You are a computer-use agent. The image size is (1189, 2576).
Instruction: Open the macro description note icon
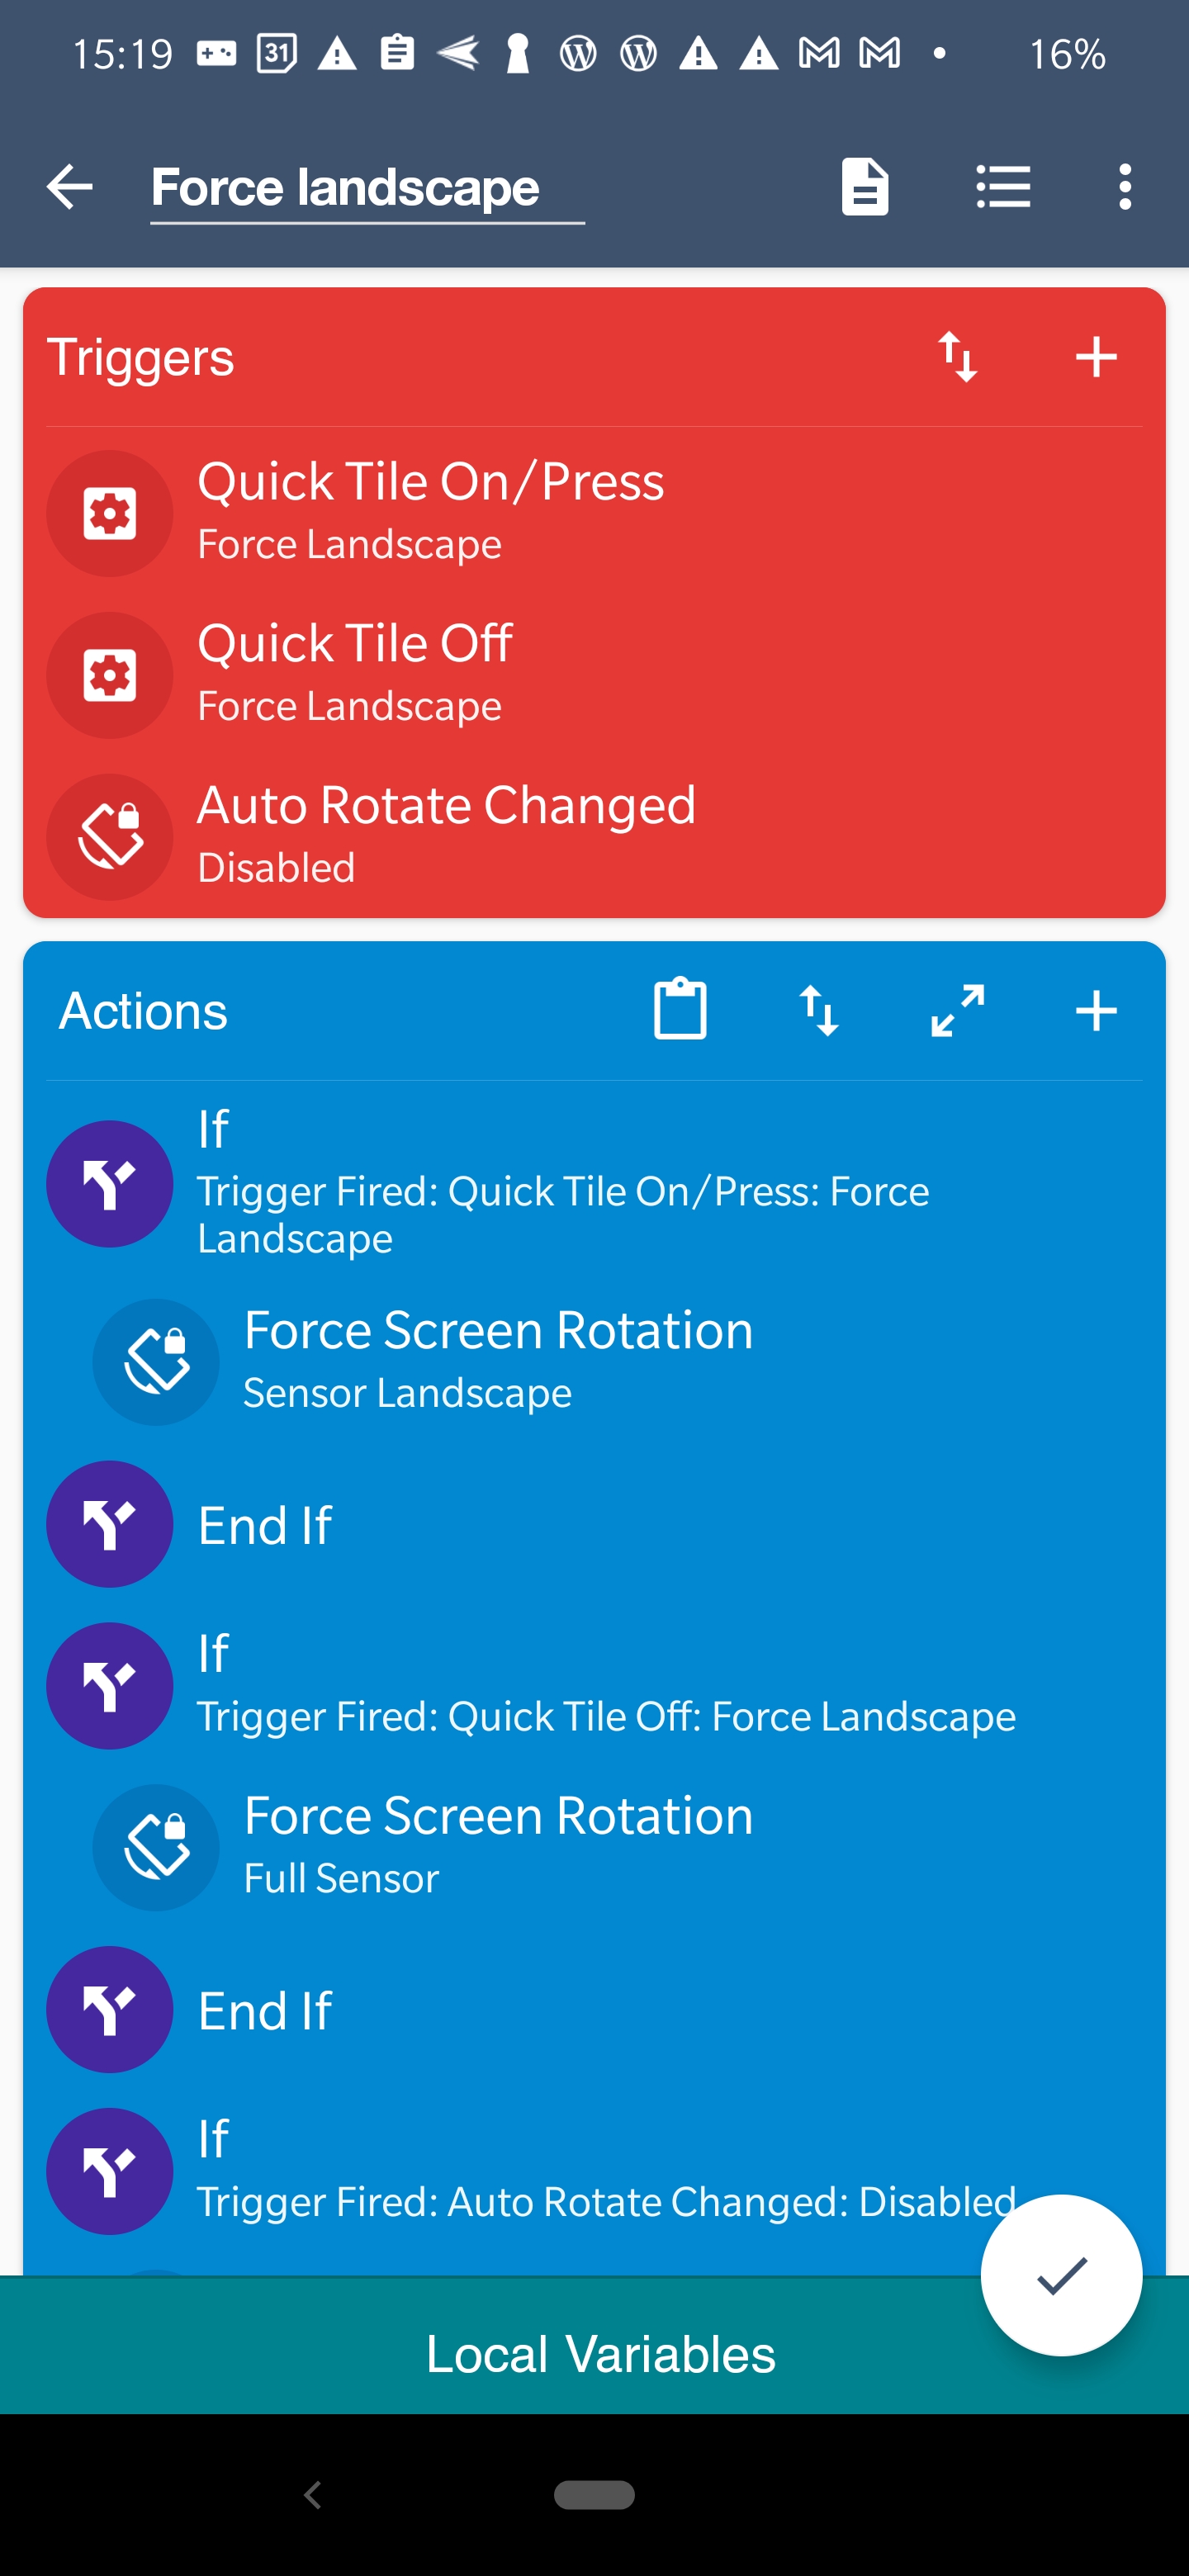pyautogui.click(x=864, y=187)
